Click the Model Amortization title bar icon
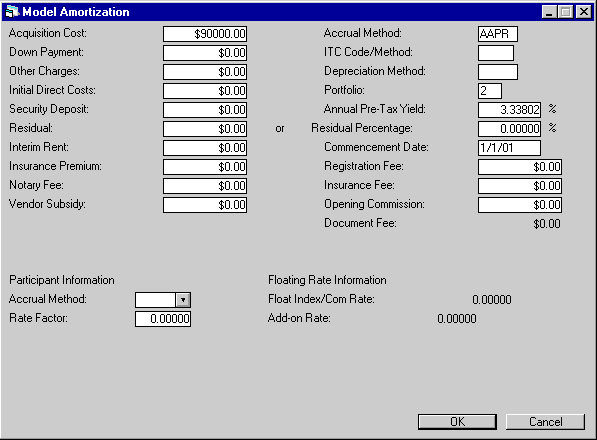This screenshot has height=440, width=597. point(12,12)
